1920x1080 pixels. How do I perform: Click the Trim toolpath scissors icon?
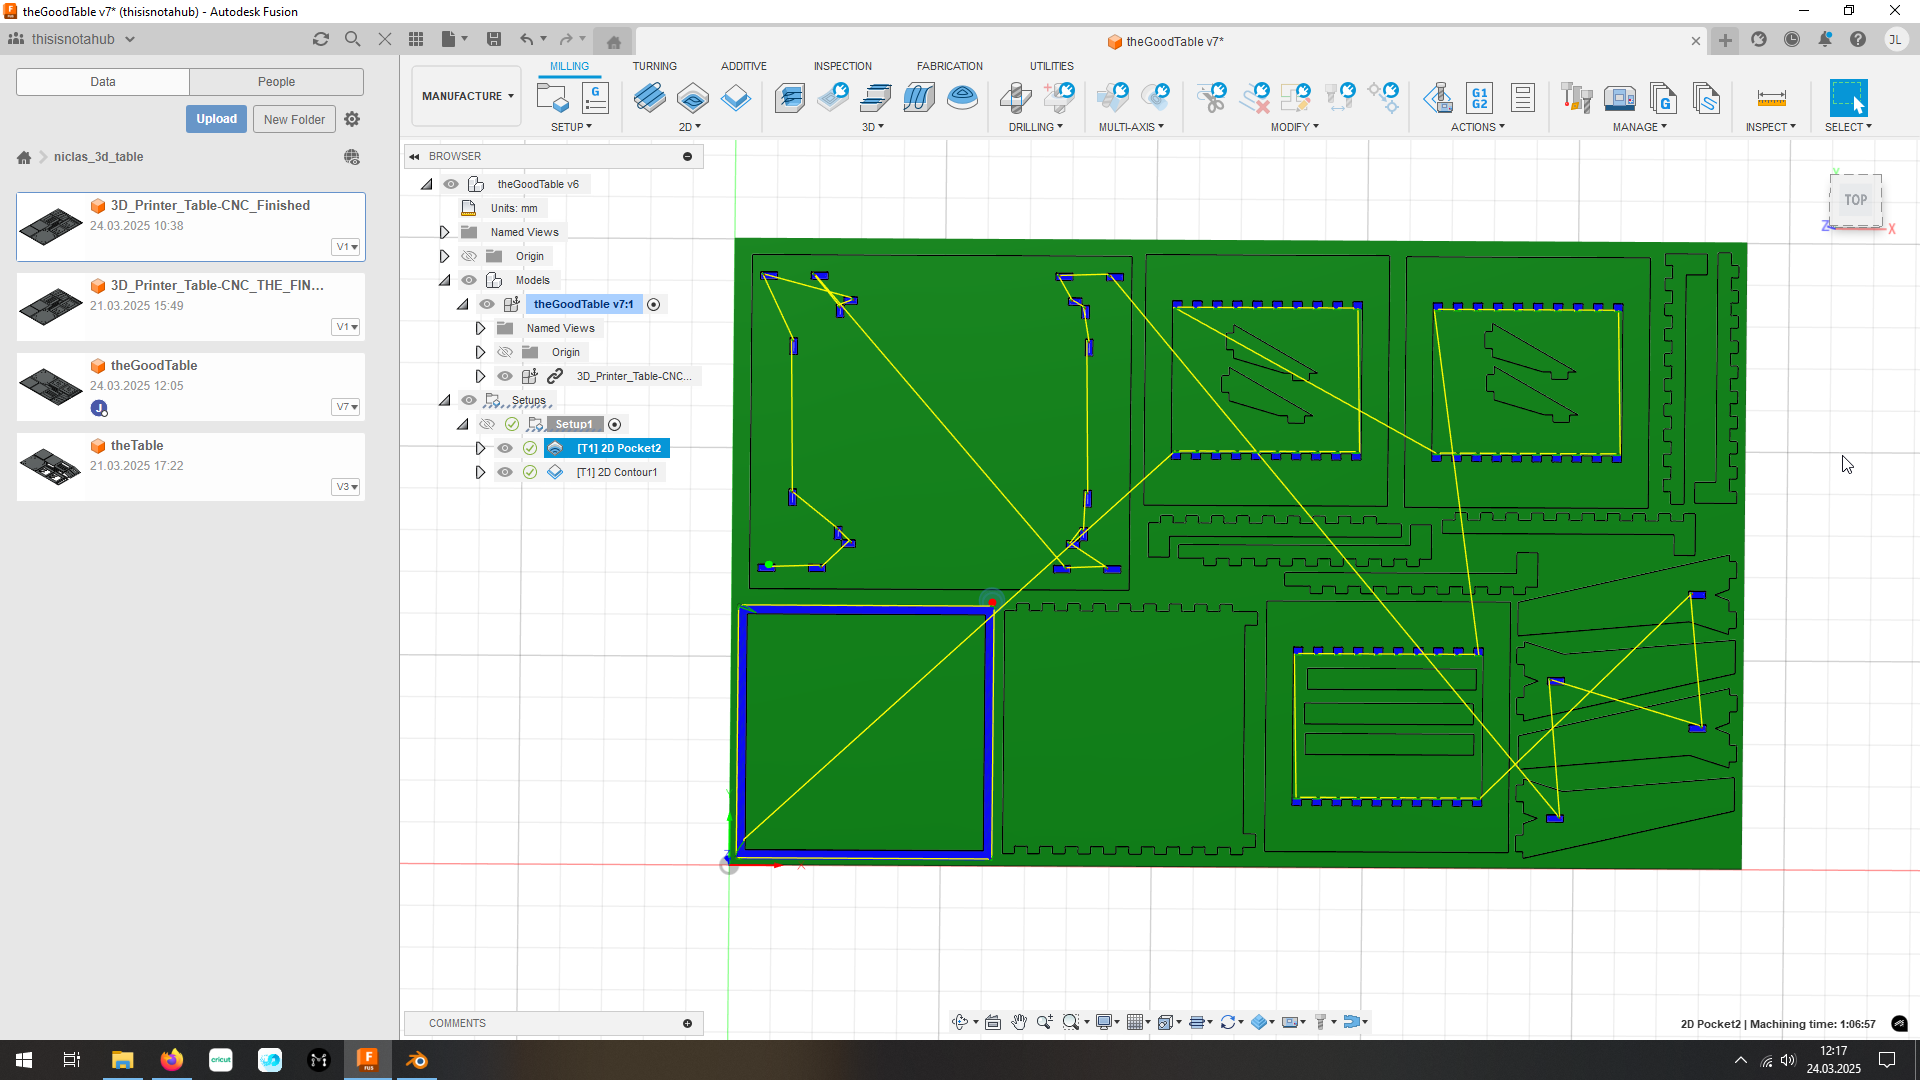tap(1212, 98)
